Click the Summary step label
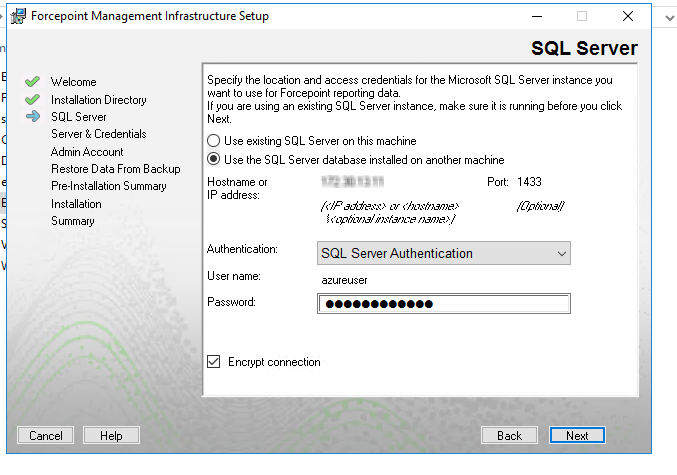 (73, 221)
